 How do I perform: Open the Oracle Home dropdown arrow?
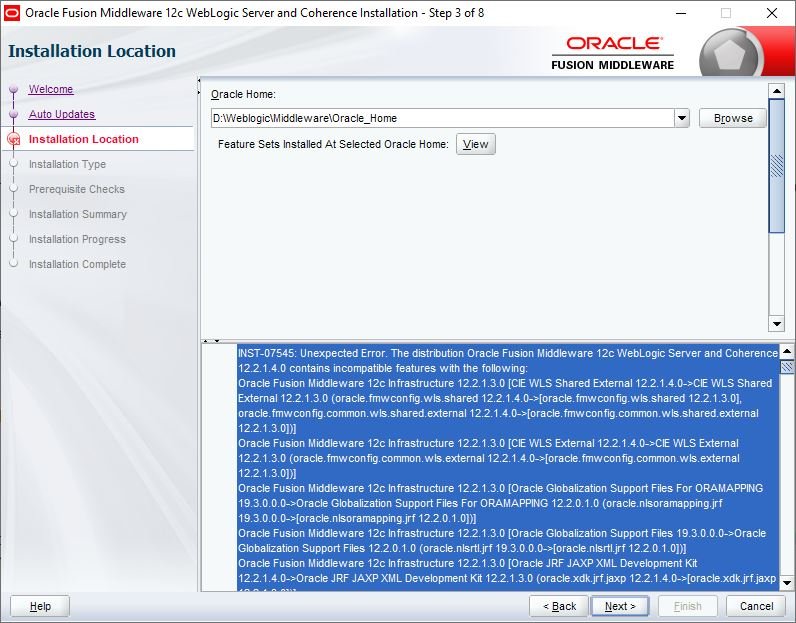[x=682, y=118]
